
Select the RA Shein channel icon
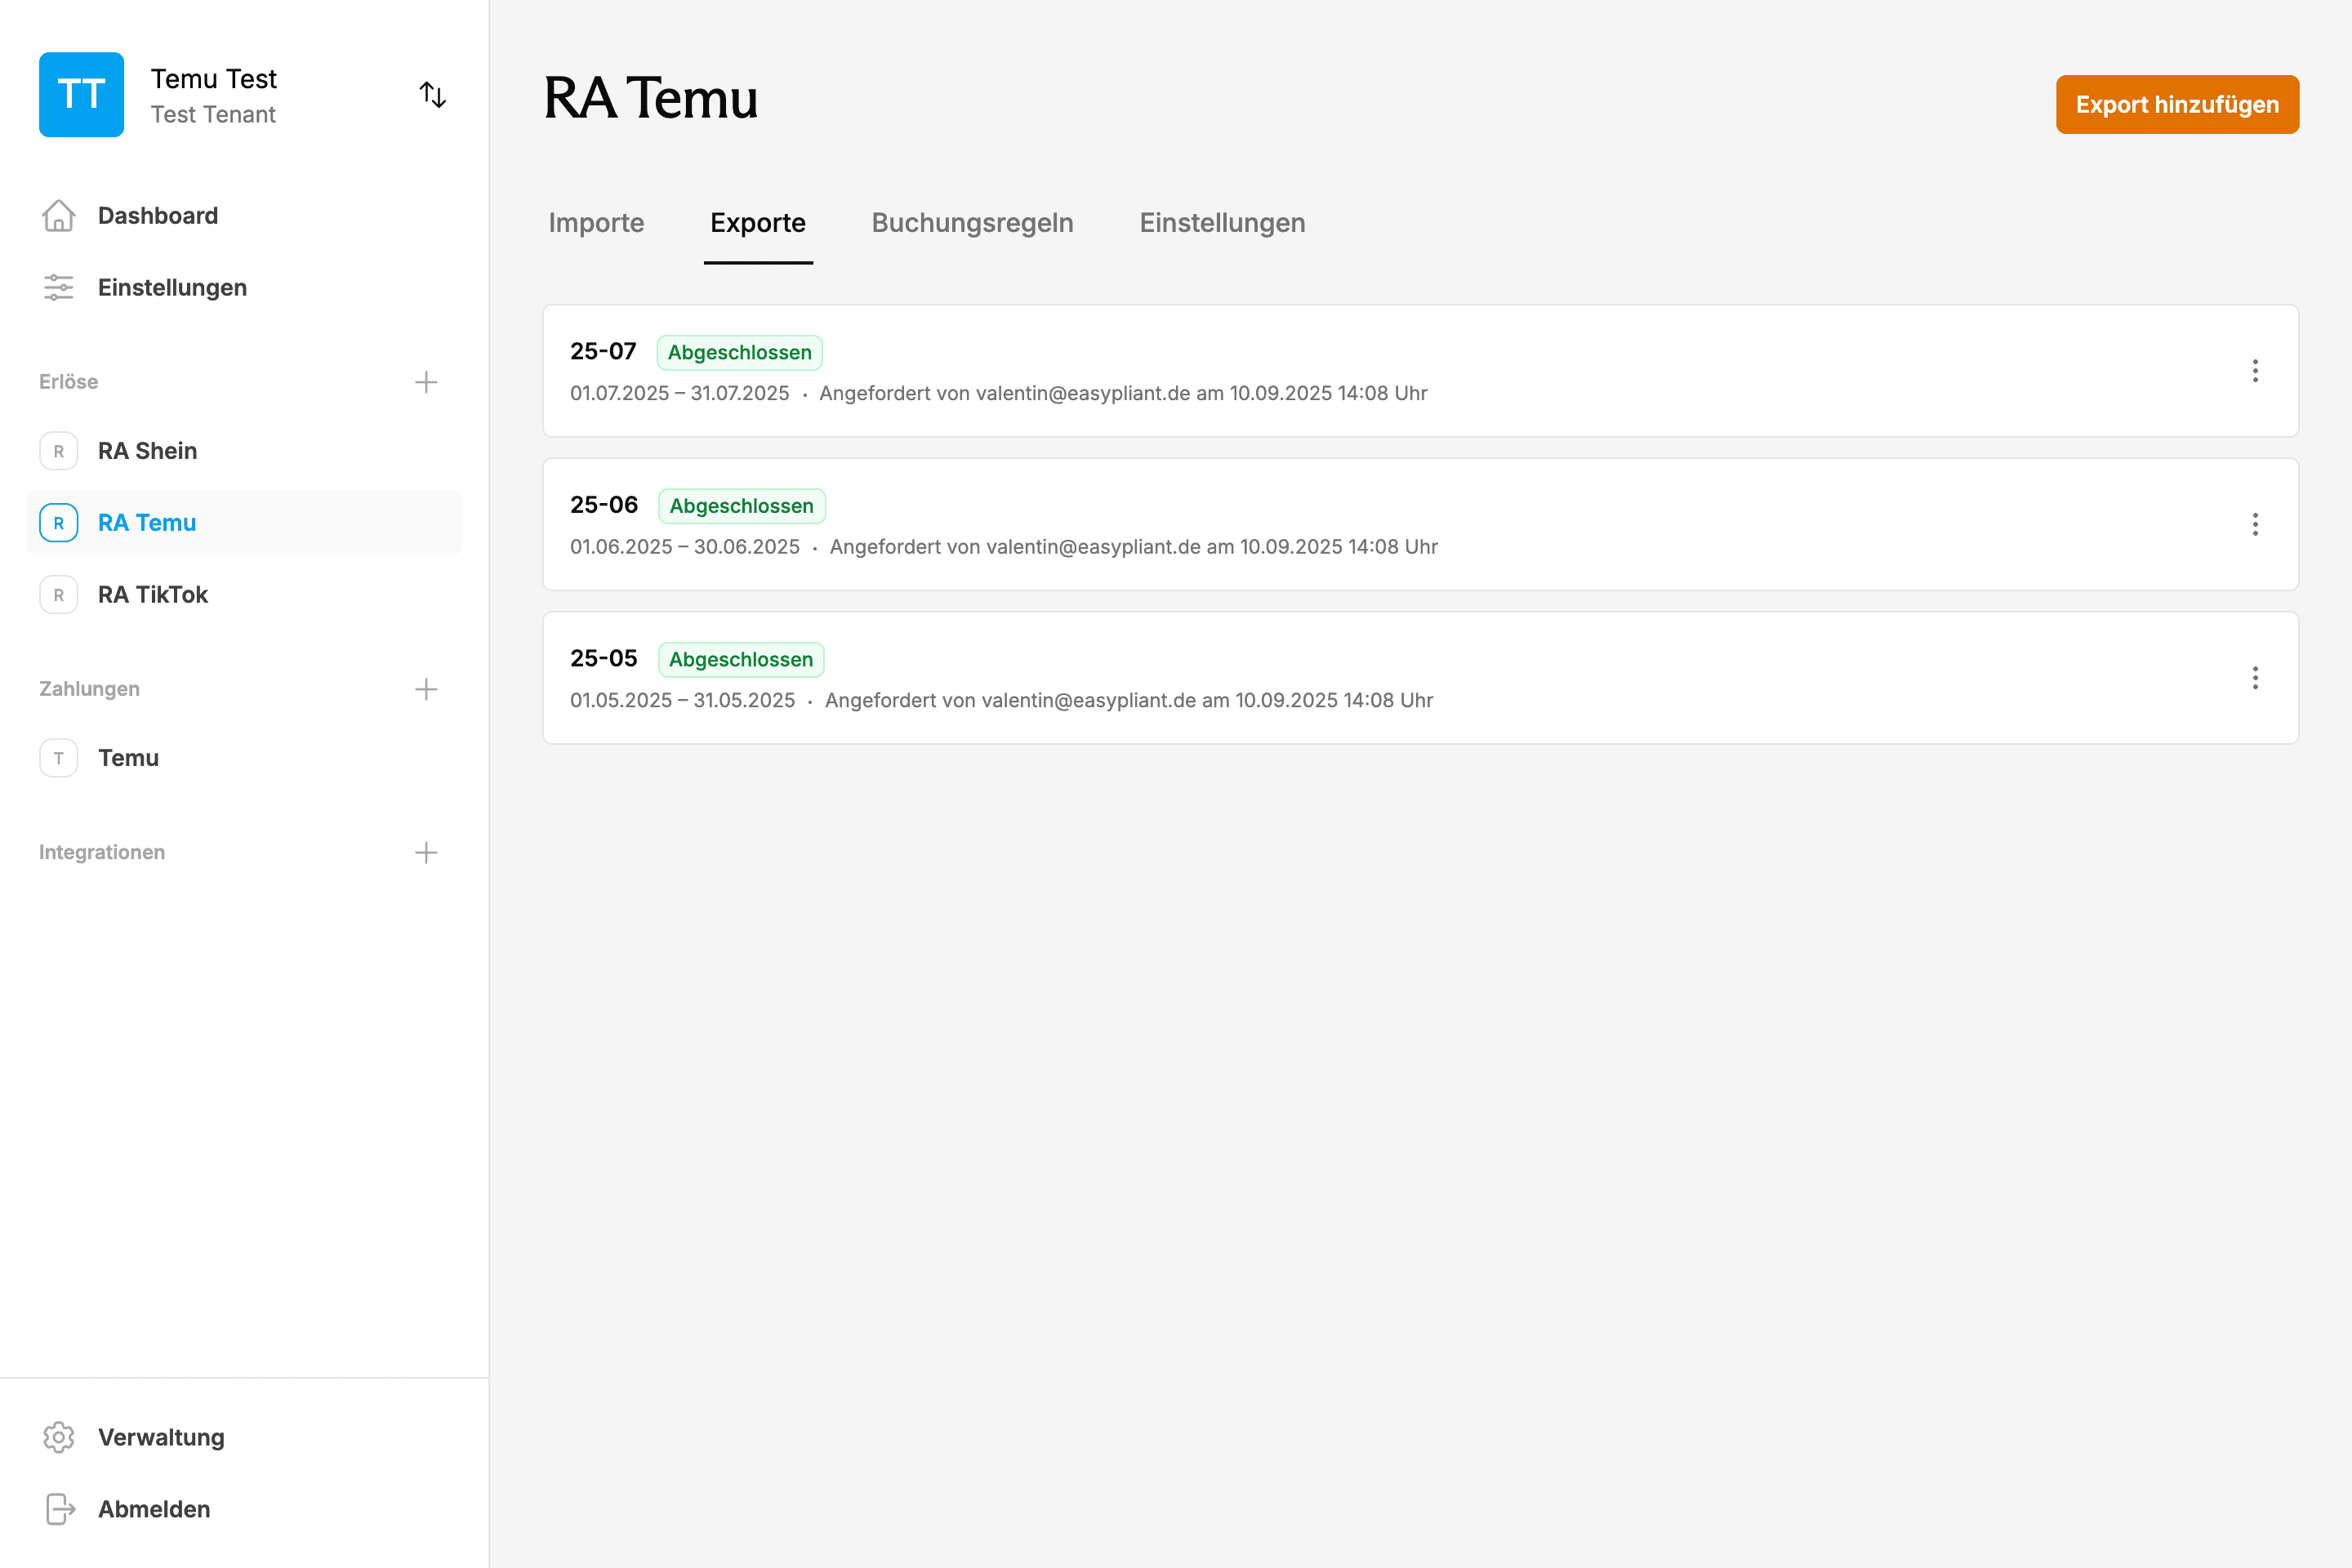click(x=58, y=450)
